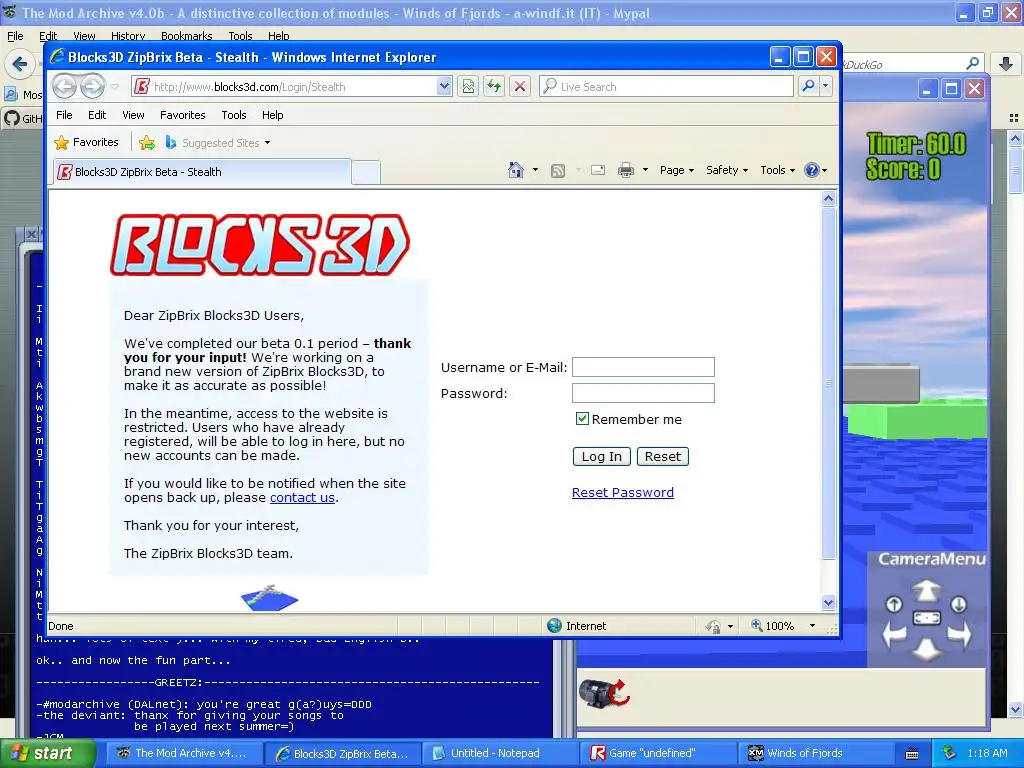Click CameraMenu center view icon
1024x768 pixels.
927,618
